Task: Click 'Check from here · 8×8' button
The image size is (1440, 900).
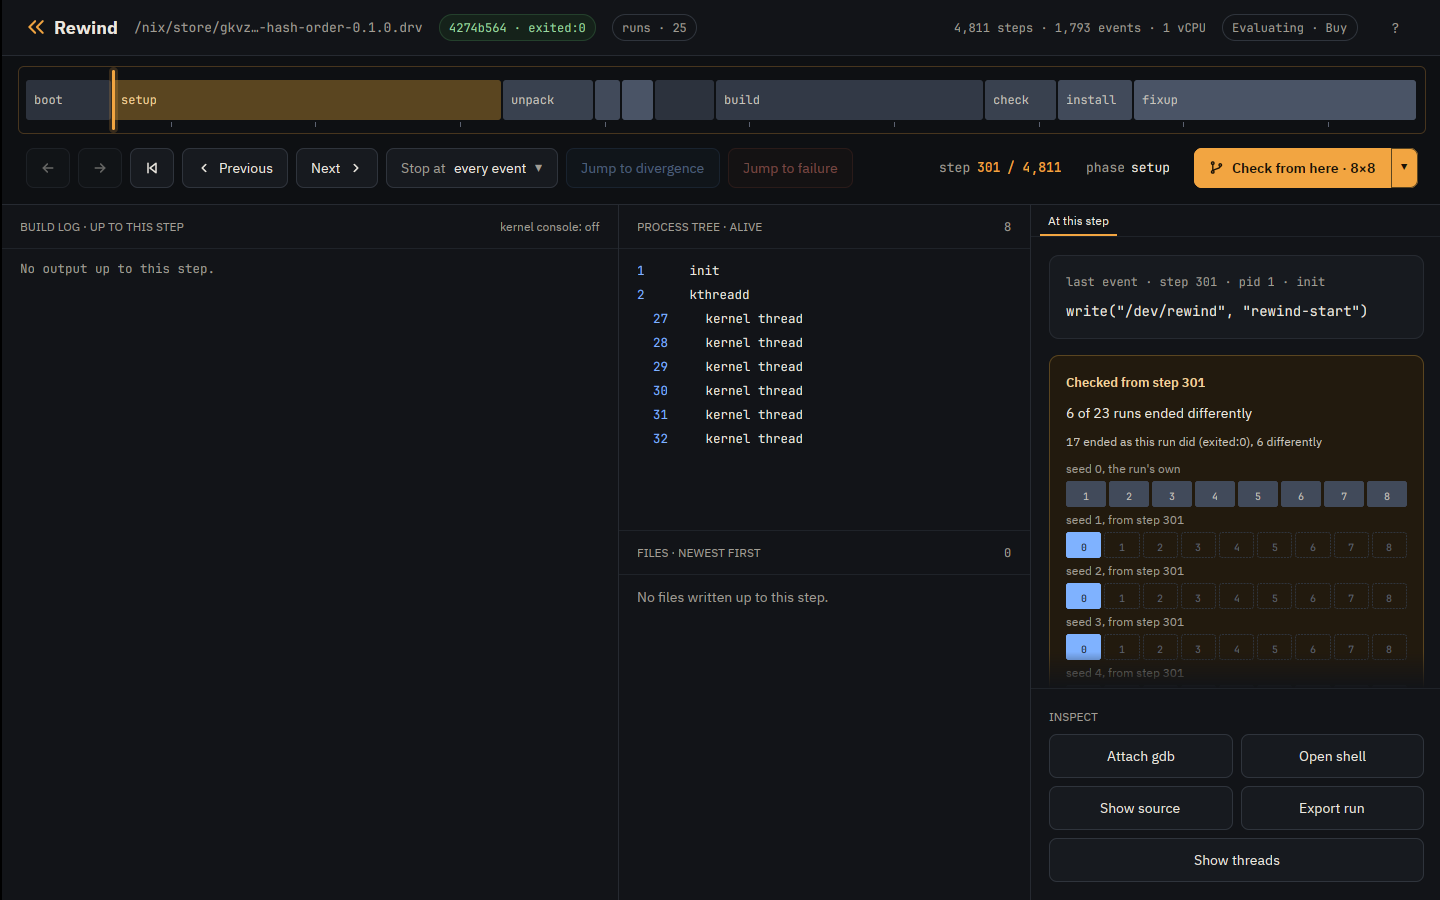Action: [x=1292, y=168]
